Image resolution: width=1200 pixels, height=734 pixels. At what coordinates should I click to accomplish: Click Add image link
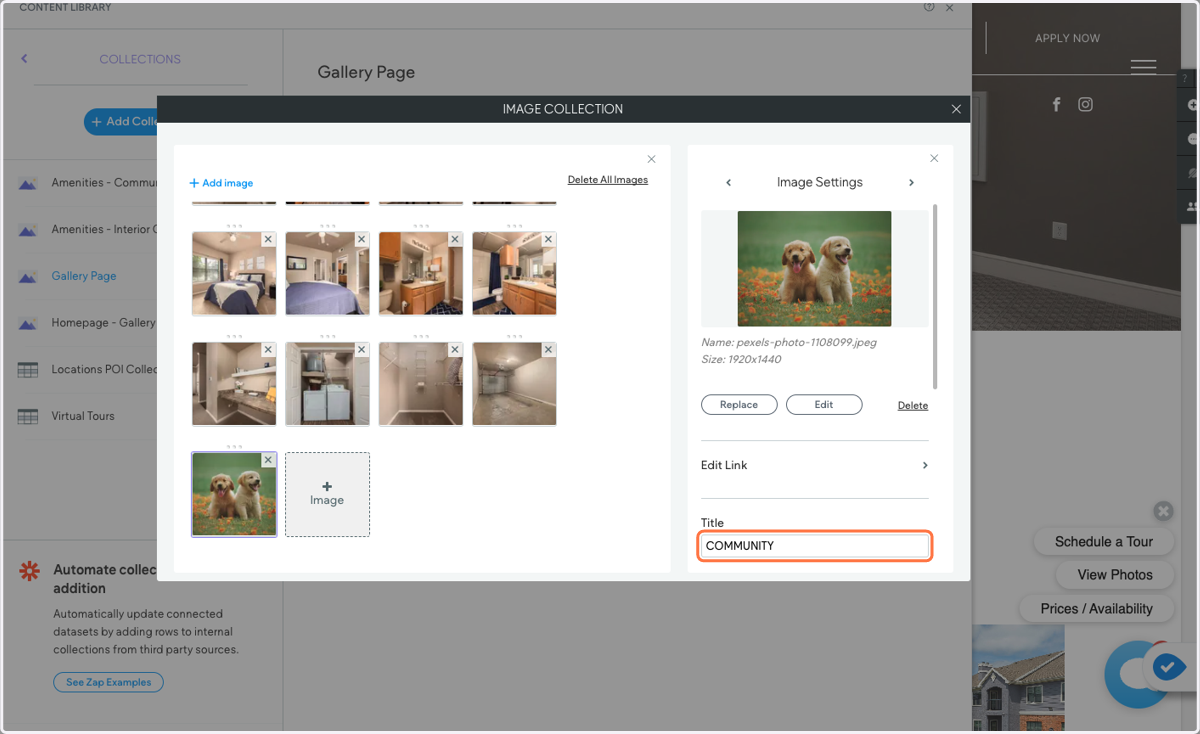221,183
